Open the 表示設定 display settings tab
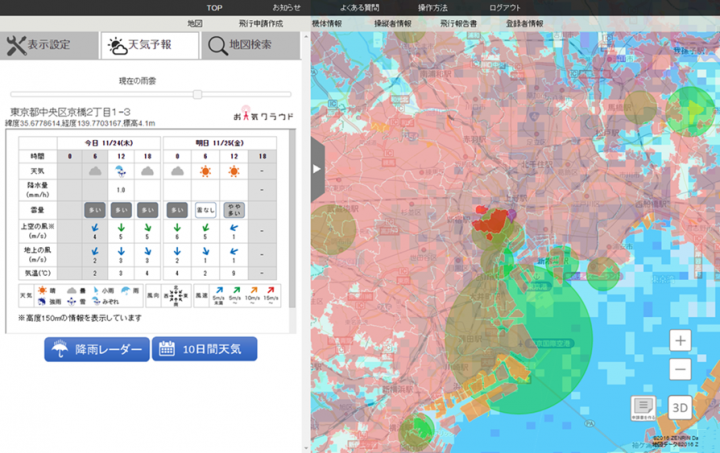 click(48, 45)
